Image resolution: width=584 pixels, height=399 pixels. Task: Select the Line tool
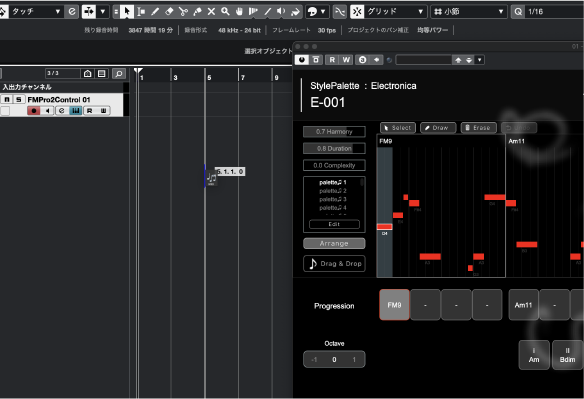tap(267, 12)
